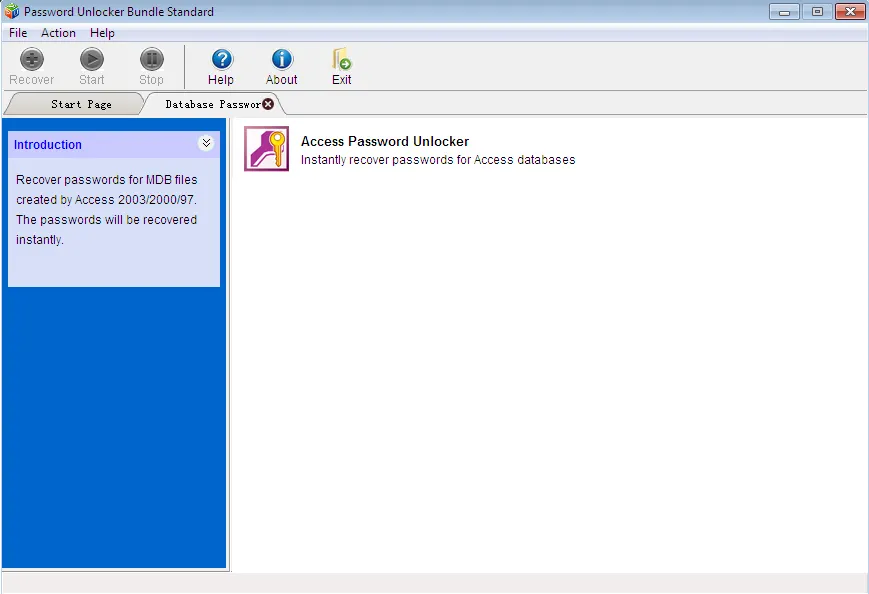
Task: Select the Start icon on the toolbar
Action: (x=91, y=59)
